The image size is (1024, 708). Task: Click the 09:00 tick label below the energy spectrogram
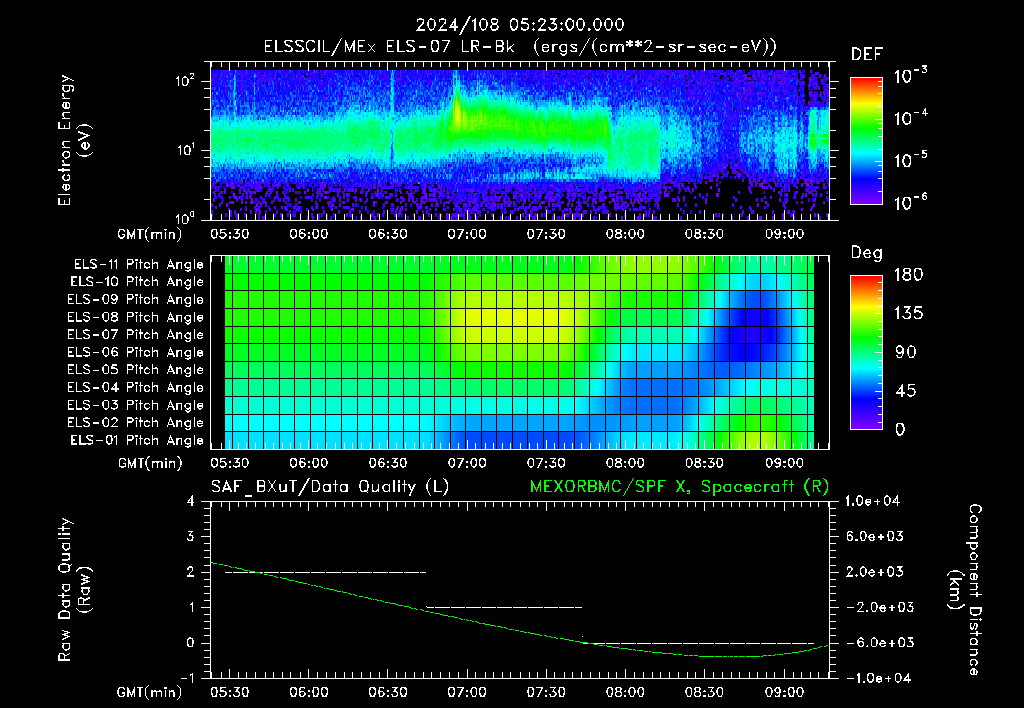point(784,234)
